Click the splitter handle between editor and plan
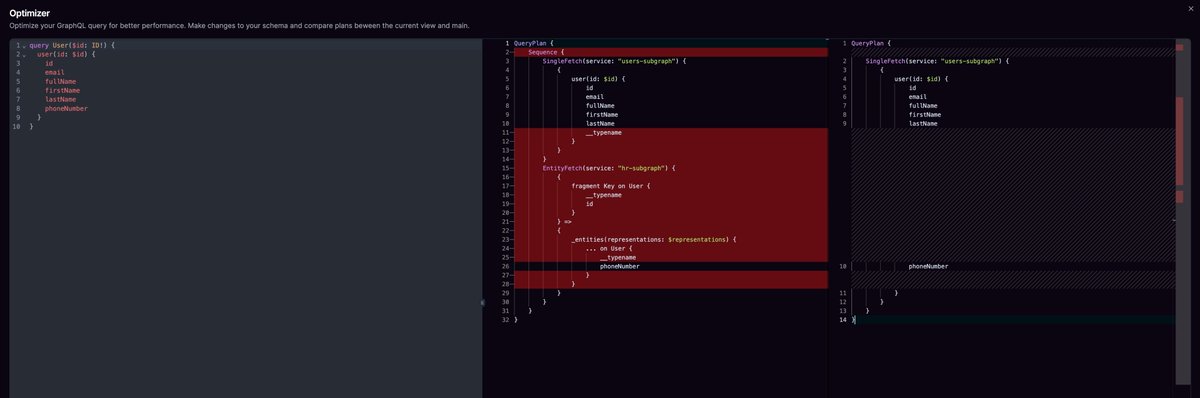The height and width of the screenshot is (398, 1200). (483, 302)
